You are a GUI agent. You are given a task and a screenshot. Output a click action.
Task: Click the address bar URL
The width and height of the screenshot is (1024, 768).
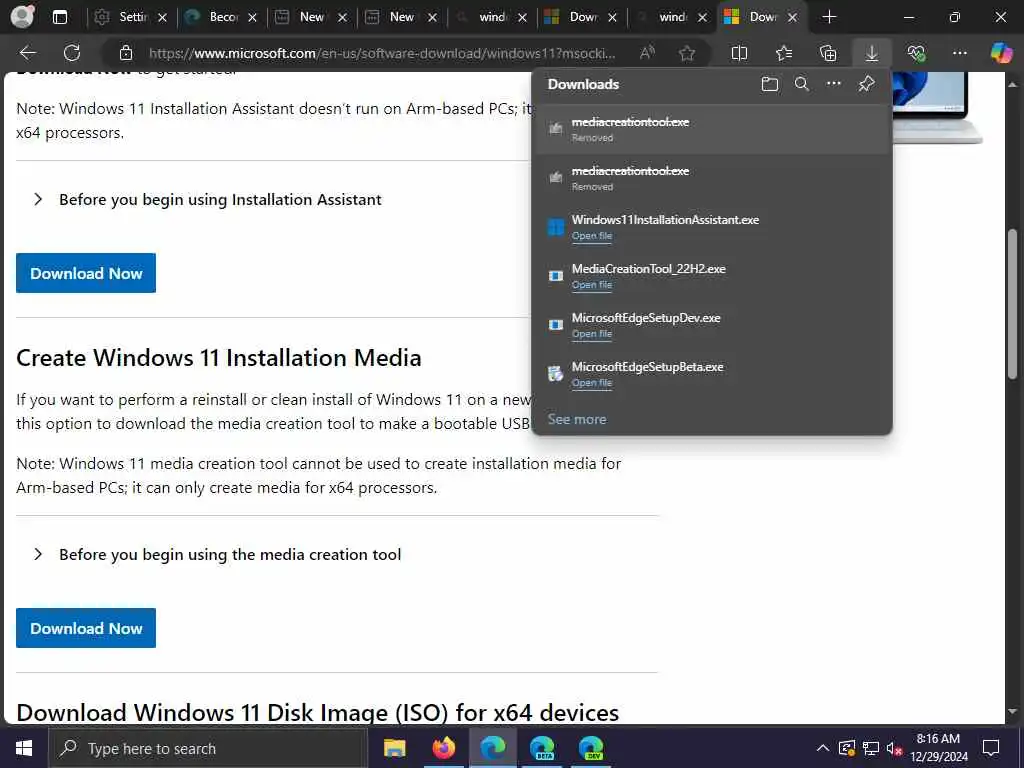(382, 53)
